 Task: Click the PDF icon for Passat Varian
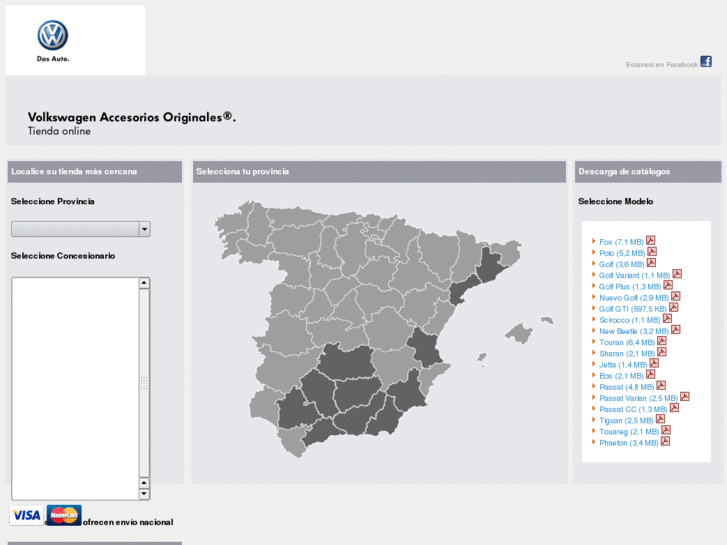coord(684,396)
